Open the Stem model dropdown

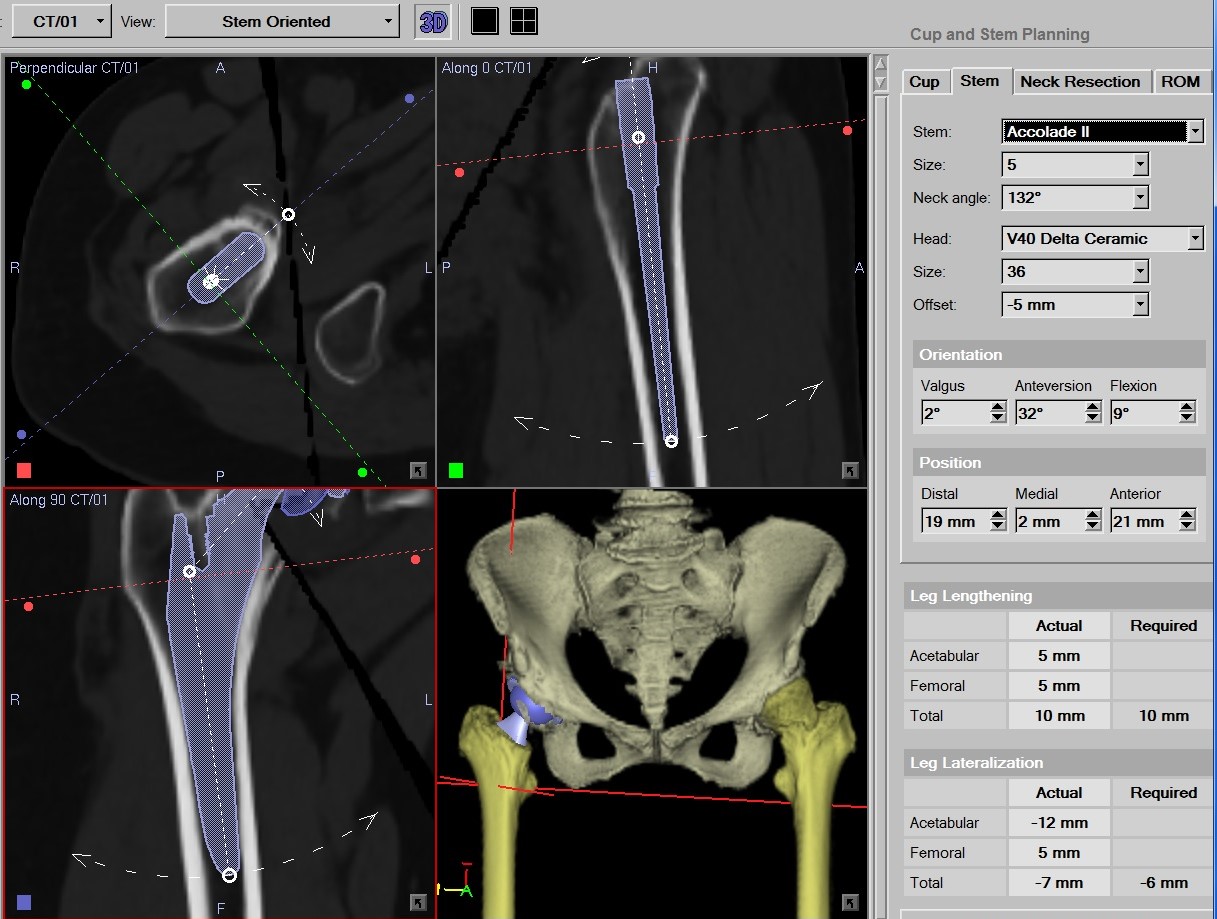(x=1194, y=132)
